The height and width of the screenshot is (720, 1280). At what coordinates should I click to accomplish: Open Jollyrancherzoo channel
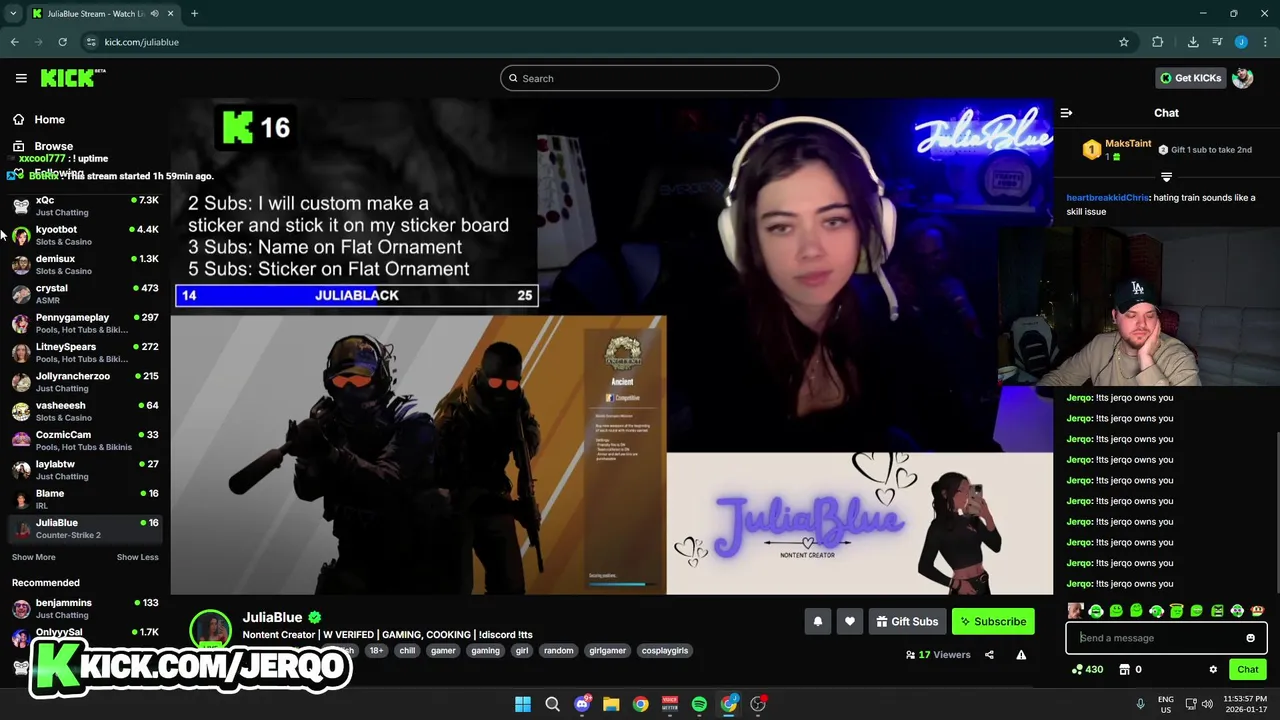click(x=85, y=381)
